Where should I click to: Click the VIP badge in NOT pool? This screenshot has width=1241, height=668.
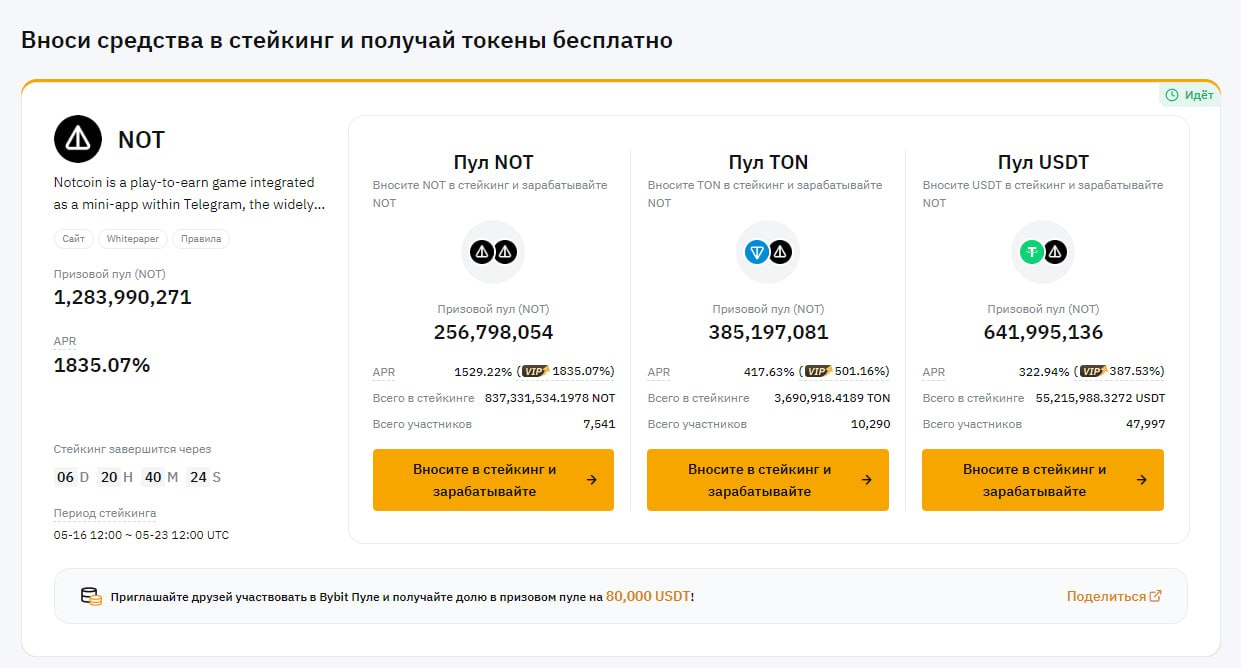pyautogui.click(x=537, y=371)
